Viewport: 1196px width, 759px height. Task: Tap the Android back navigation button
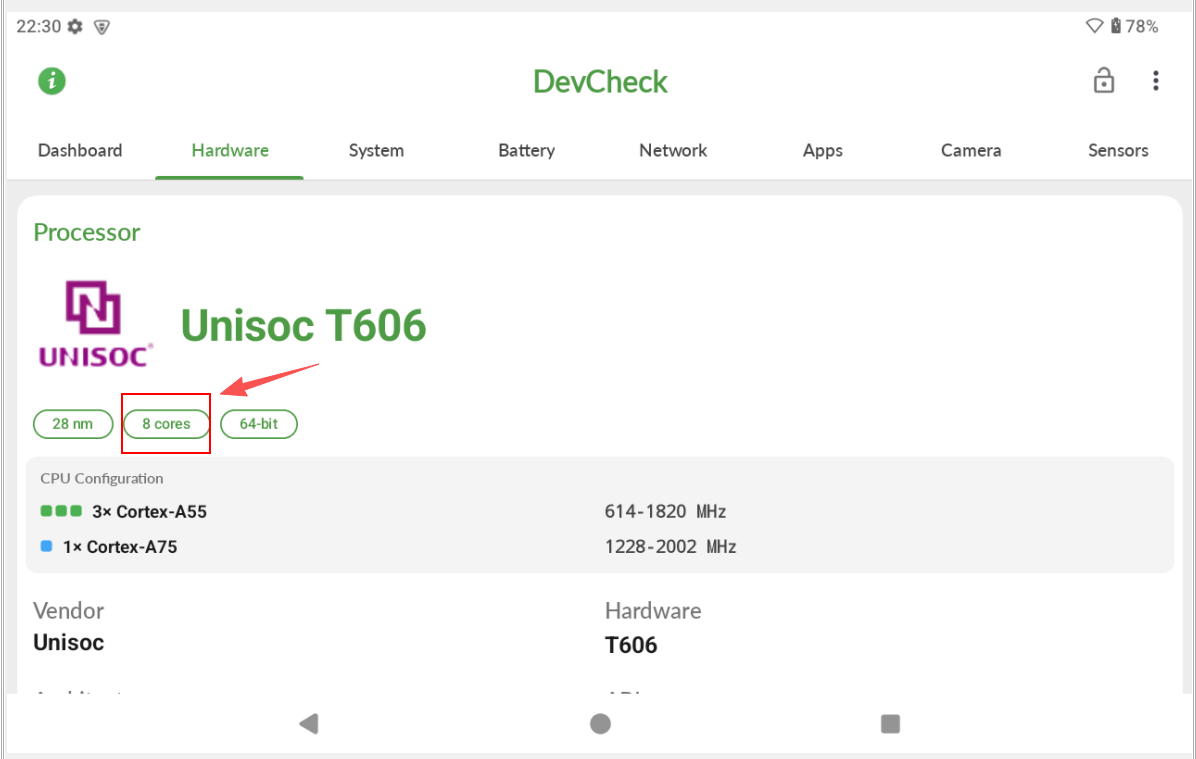tap(309, 723)
